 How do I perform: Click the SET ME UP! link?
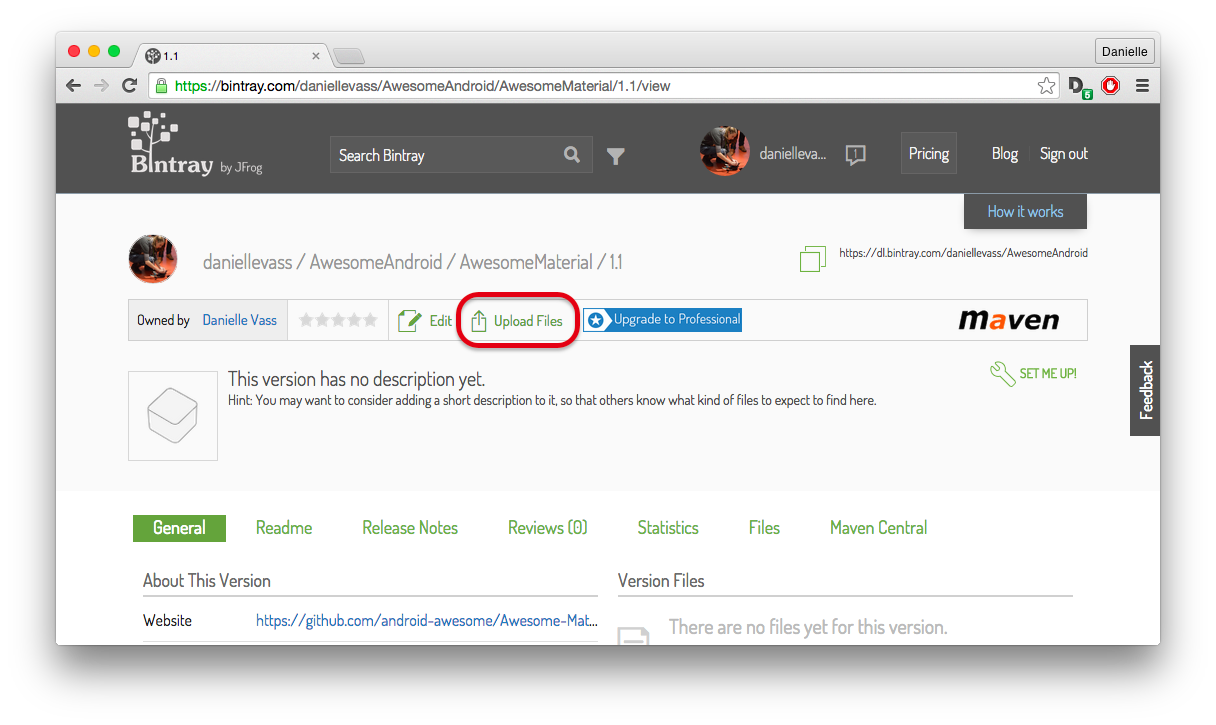pos(1048,374)
